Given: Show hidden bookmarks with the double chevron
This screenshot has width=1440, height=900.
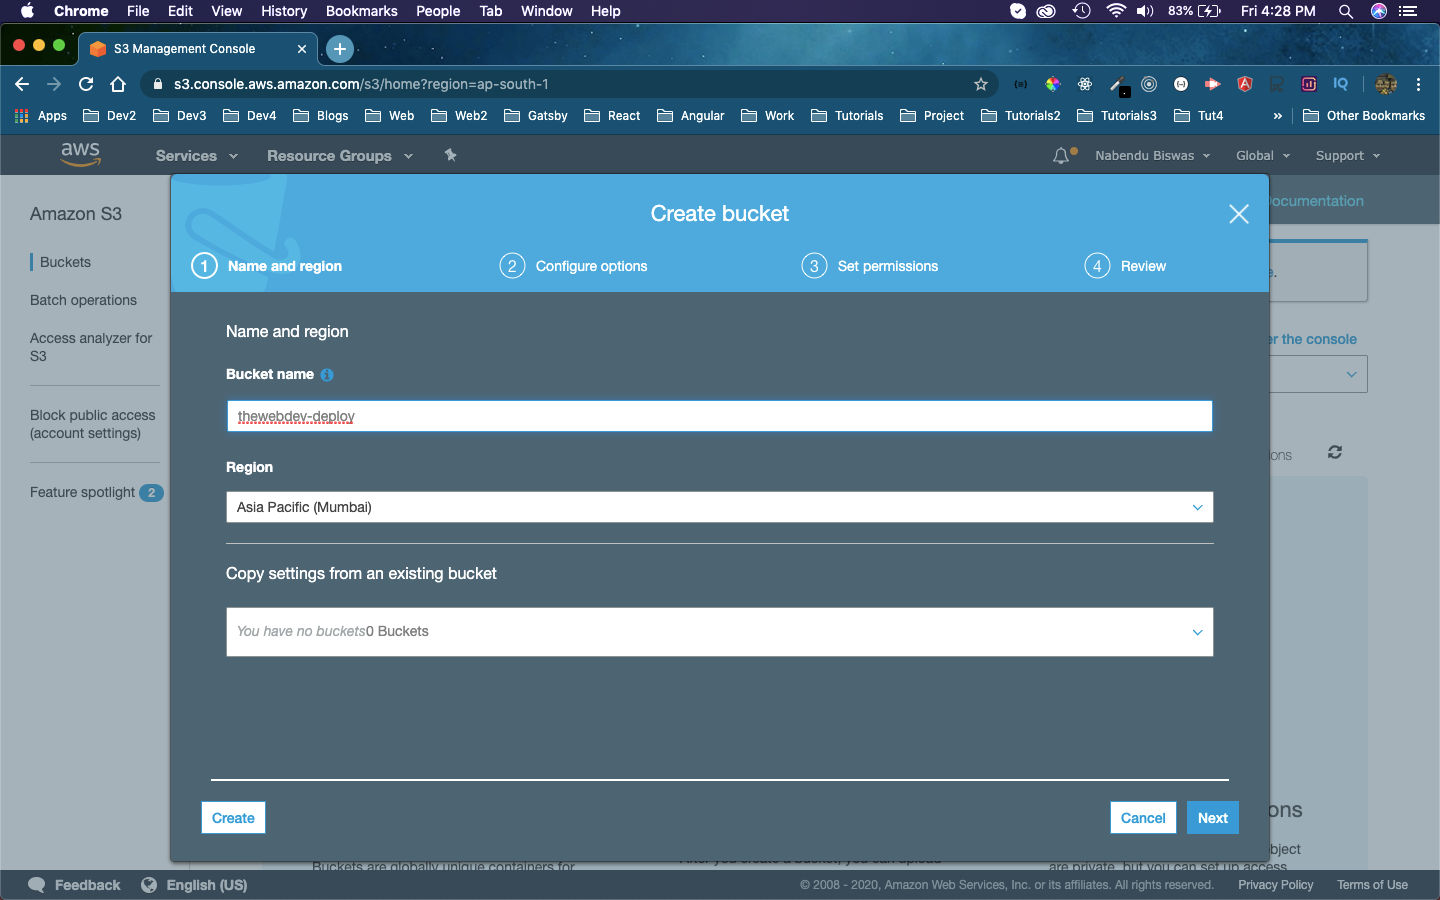Looking at the screenshot, I should 1277,116.
